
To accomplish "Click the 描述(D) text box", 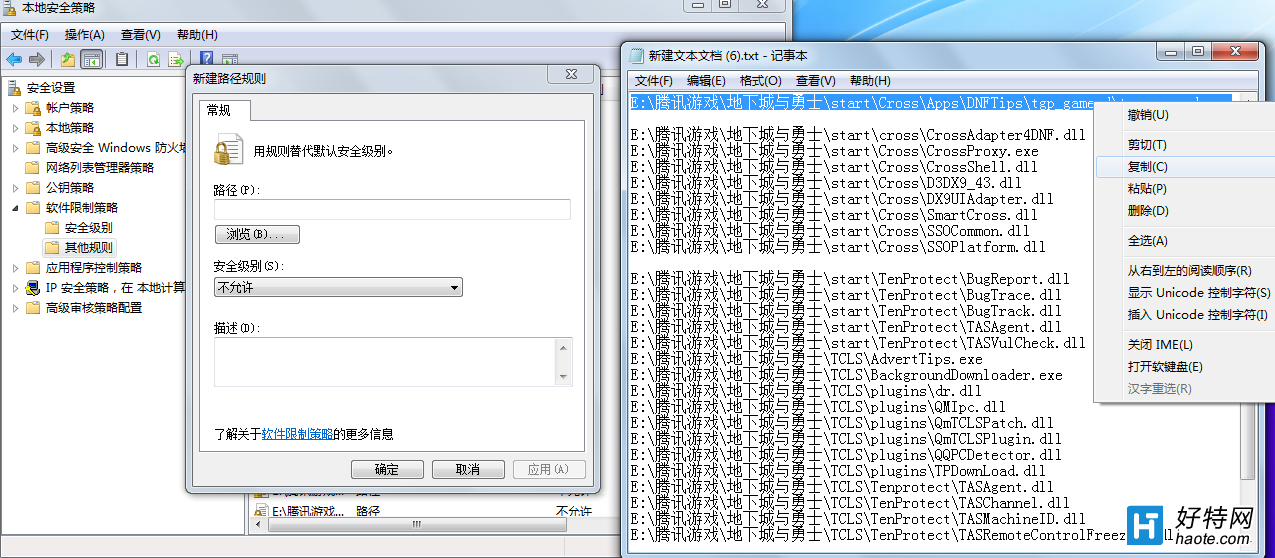I will pos(385,361).
